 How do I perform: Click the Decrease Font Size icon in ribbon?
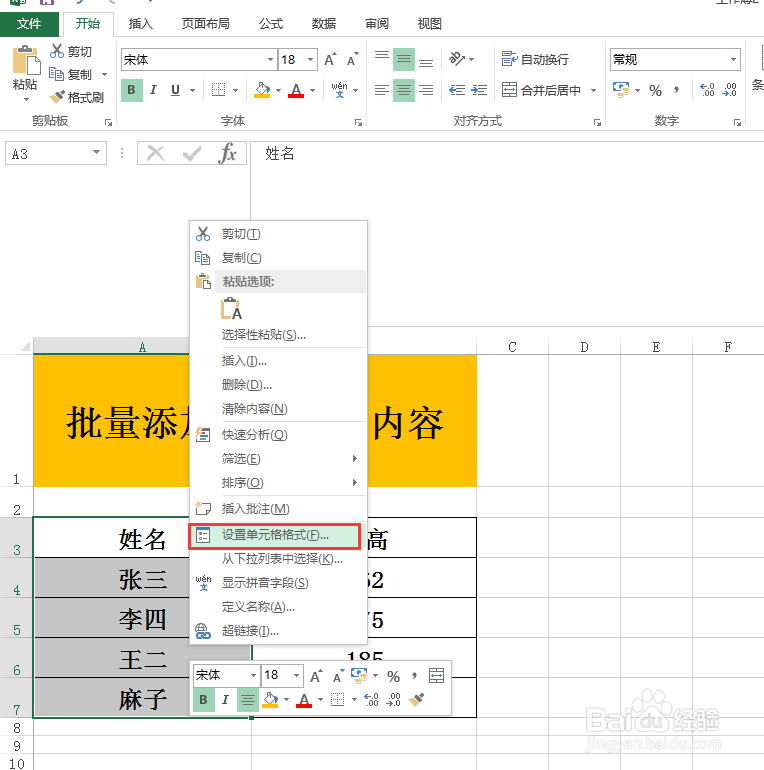pos(353,59)
